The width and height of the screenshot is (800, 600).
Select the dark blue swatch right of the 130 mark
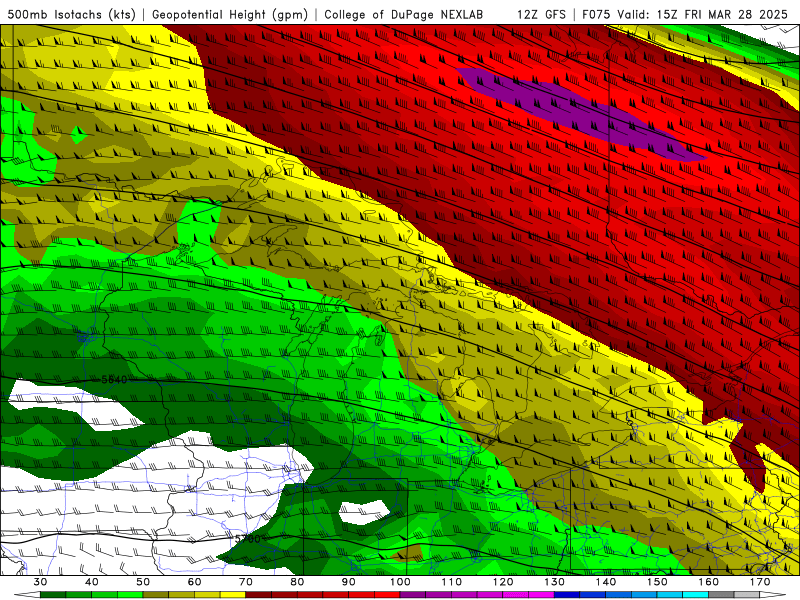tap(567, 595)
